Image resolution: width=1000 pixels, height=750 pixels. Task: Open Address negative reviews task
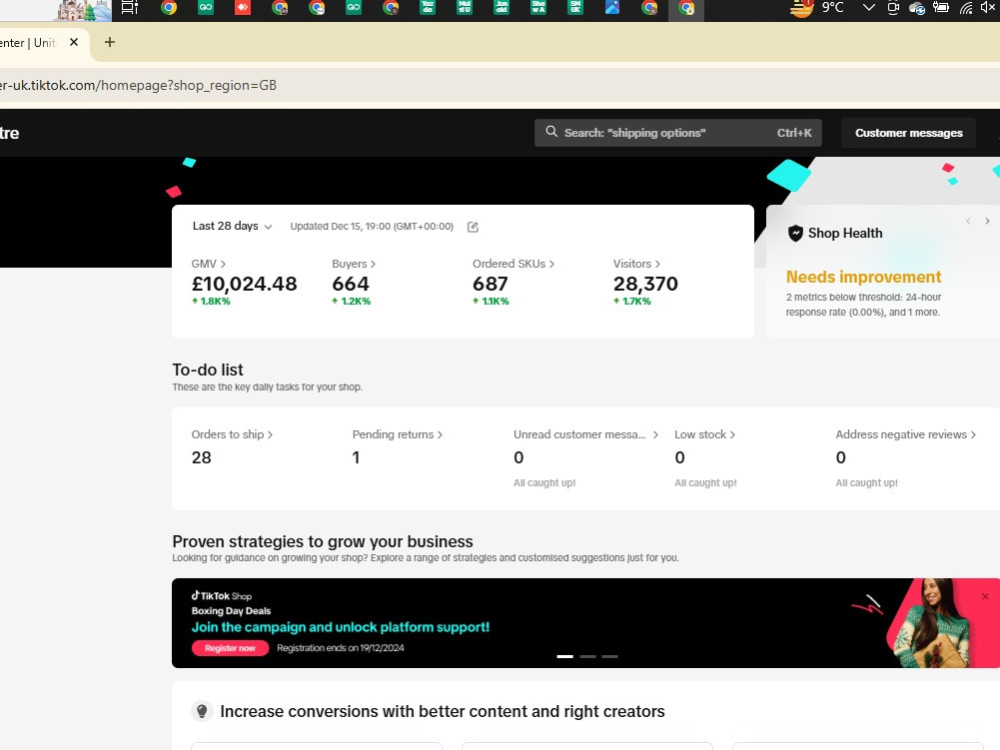[906, 434]
